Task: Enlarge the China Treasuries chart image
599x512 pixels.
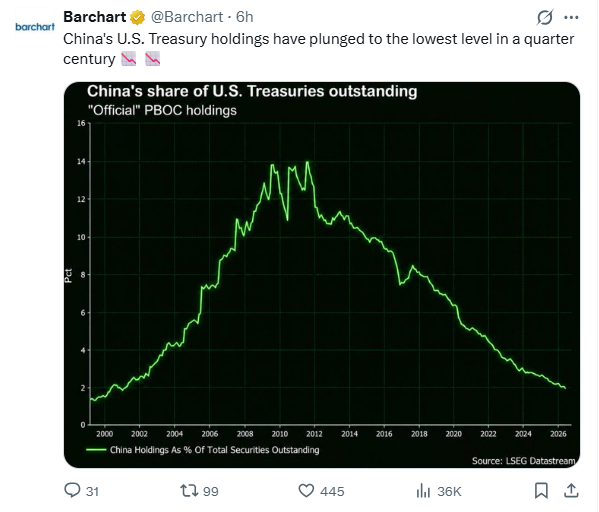Action: coord(322,275)
